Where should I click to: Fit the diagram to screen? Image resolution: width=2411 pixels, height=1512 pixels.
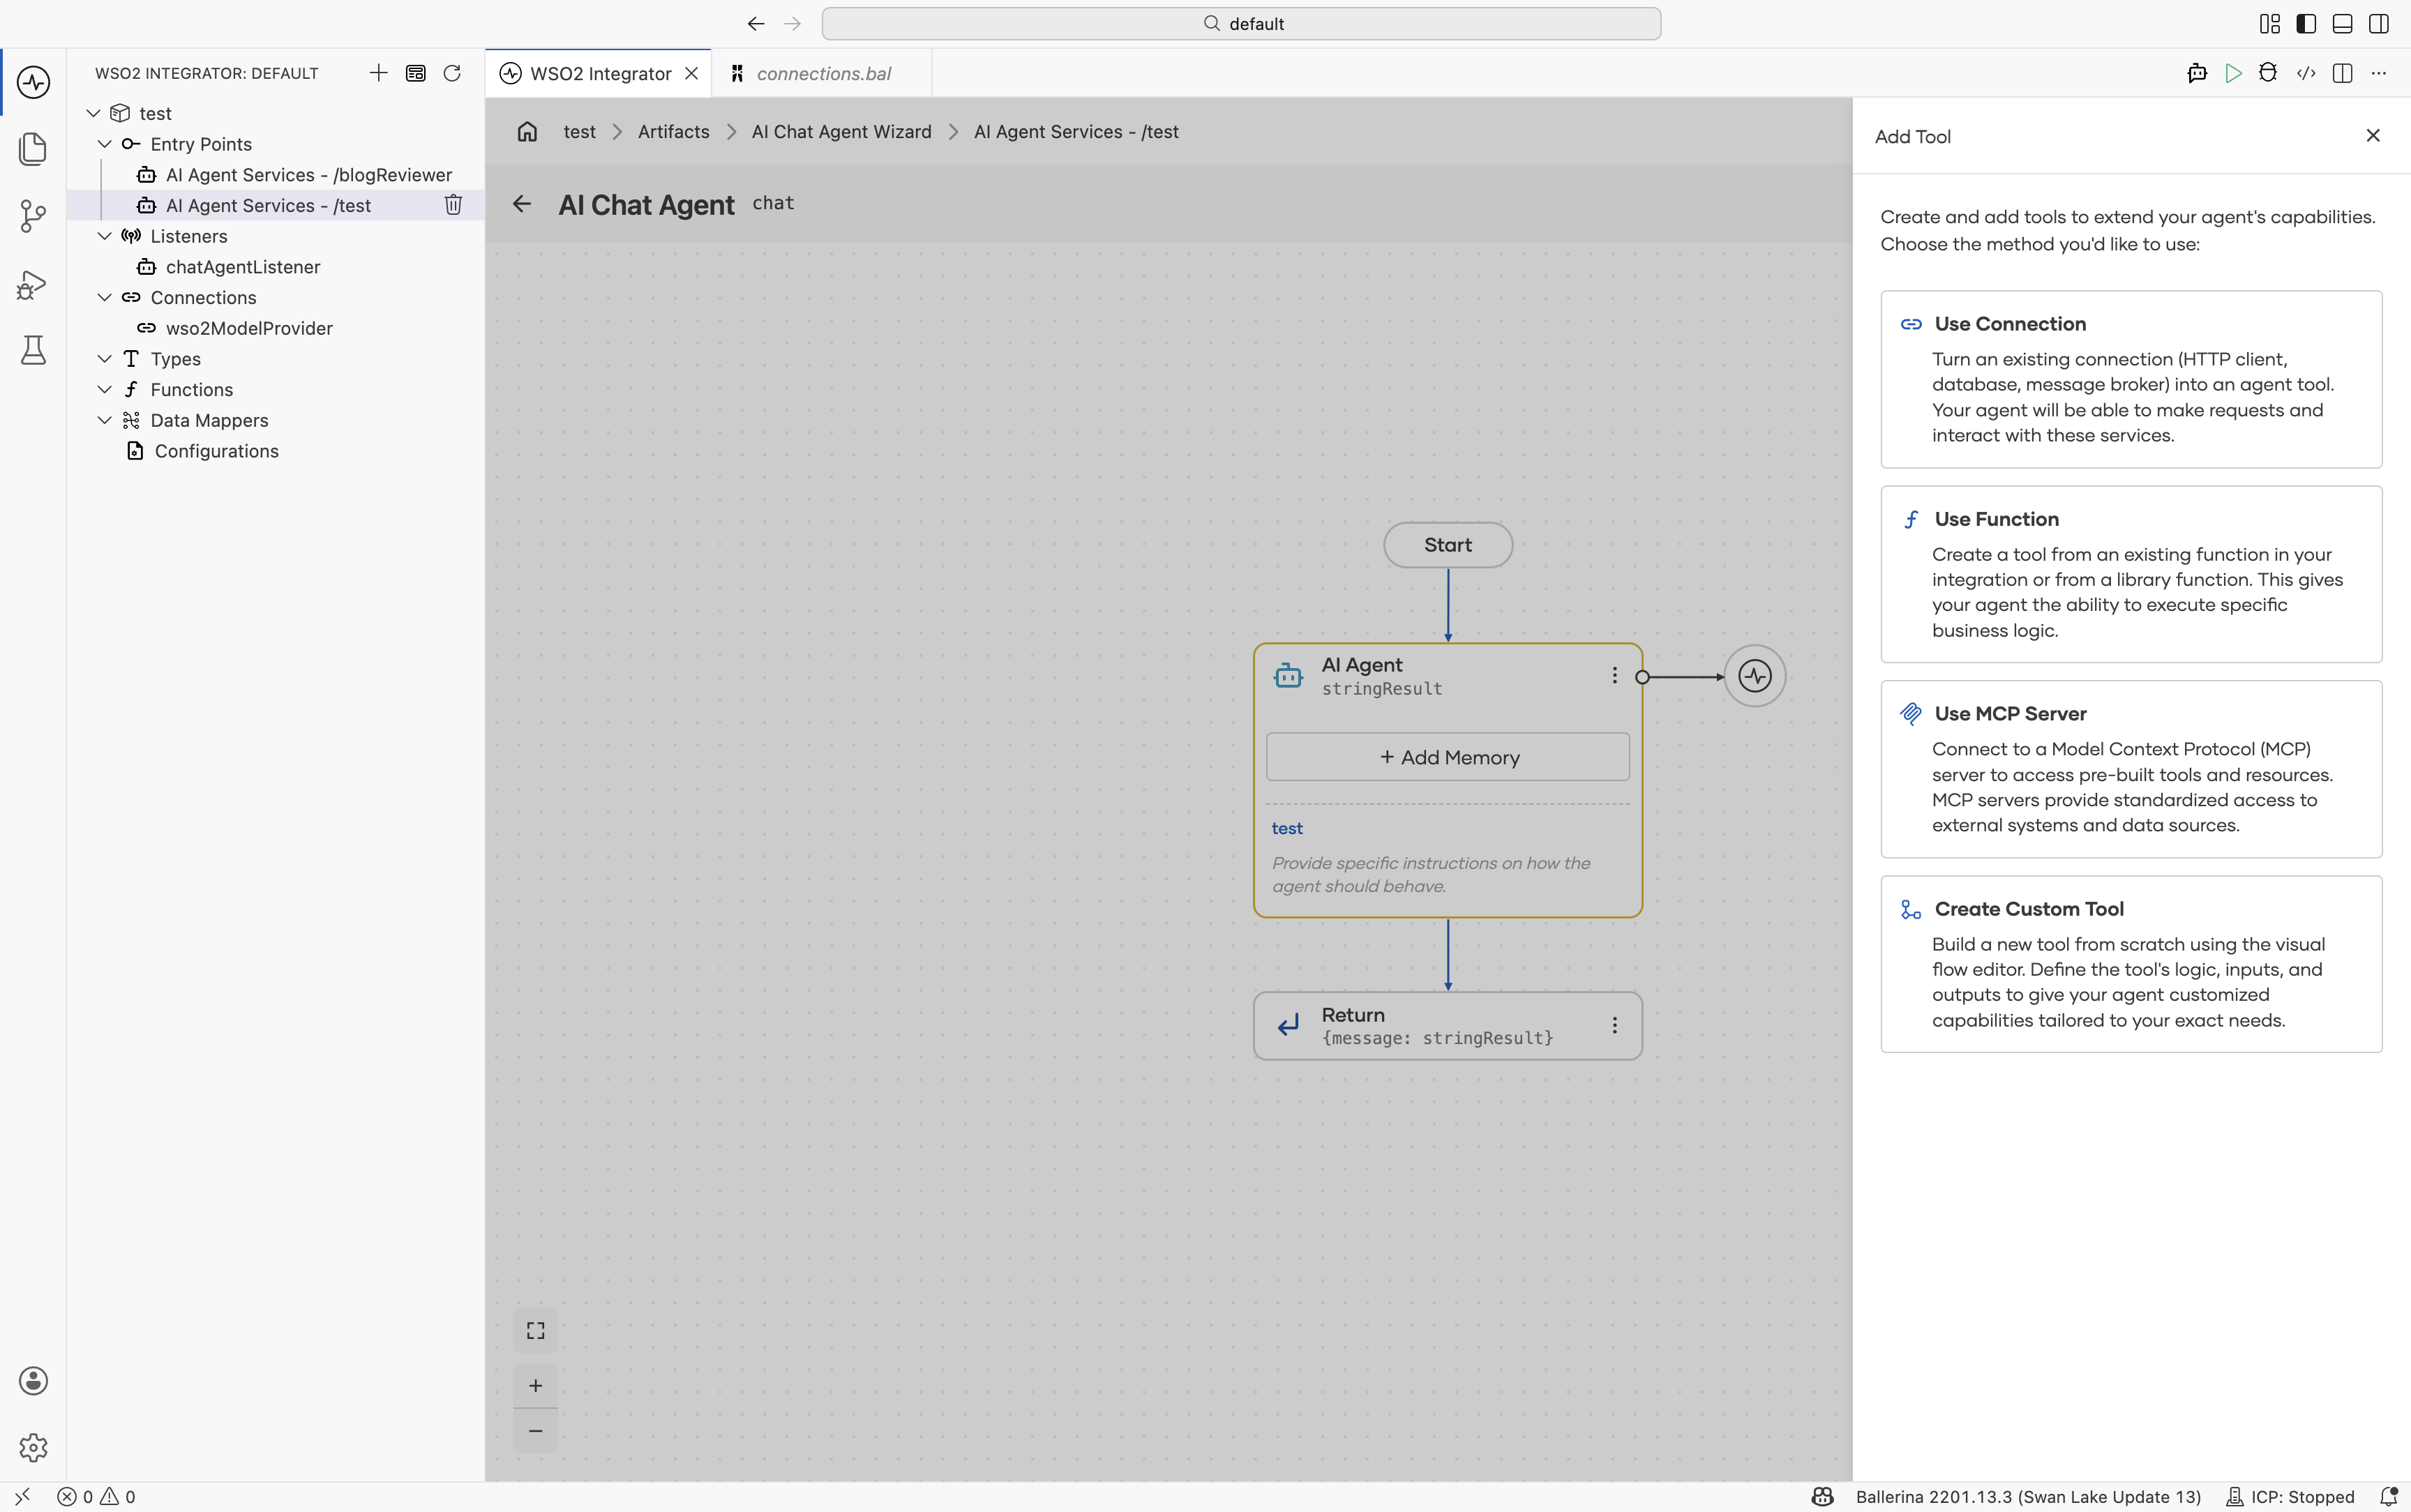tap(536, 1331)
